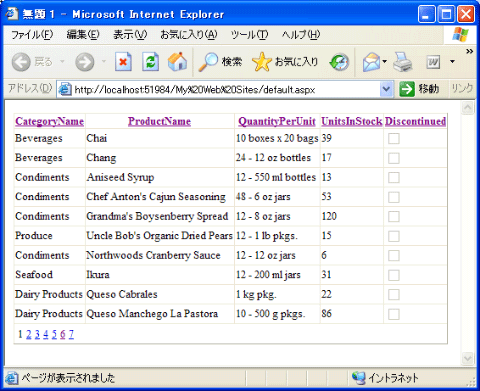This screenshot has width=480, height=391.
Task: Click the Forward navigation arrow icon
Action: click(85, 62)
